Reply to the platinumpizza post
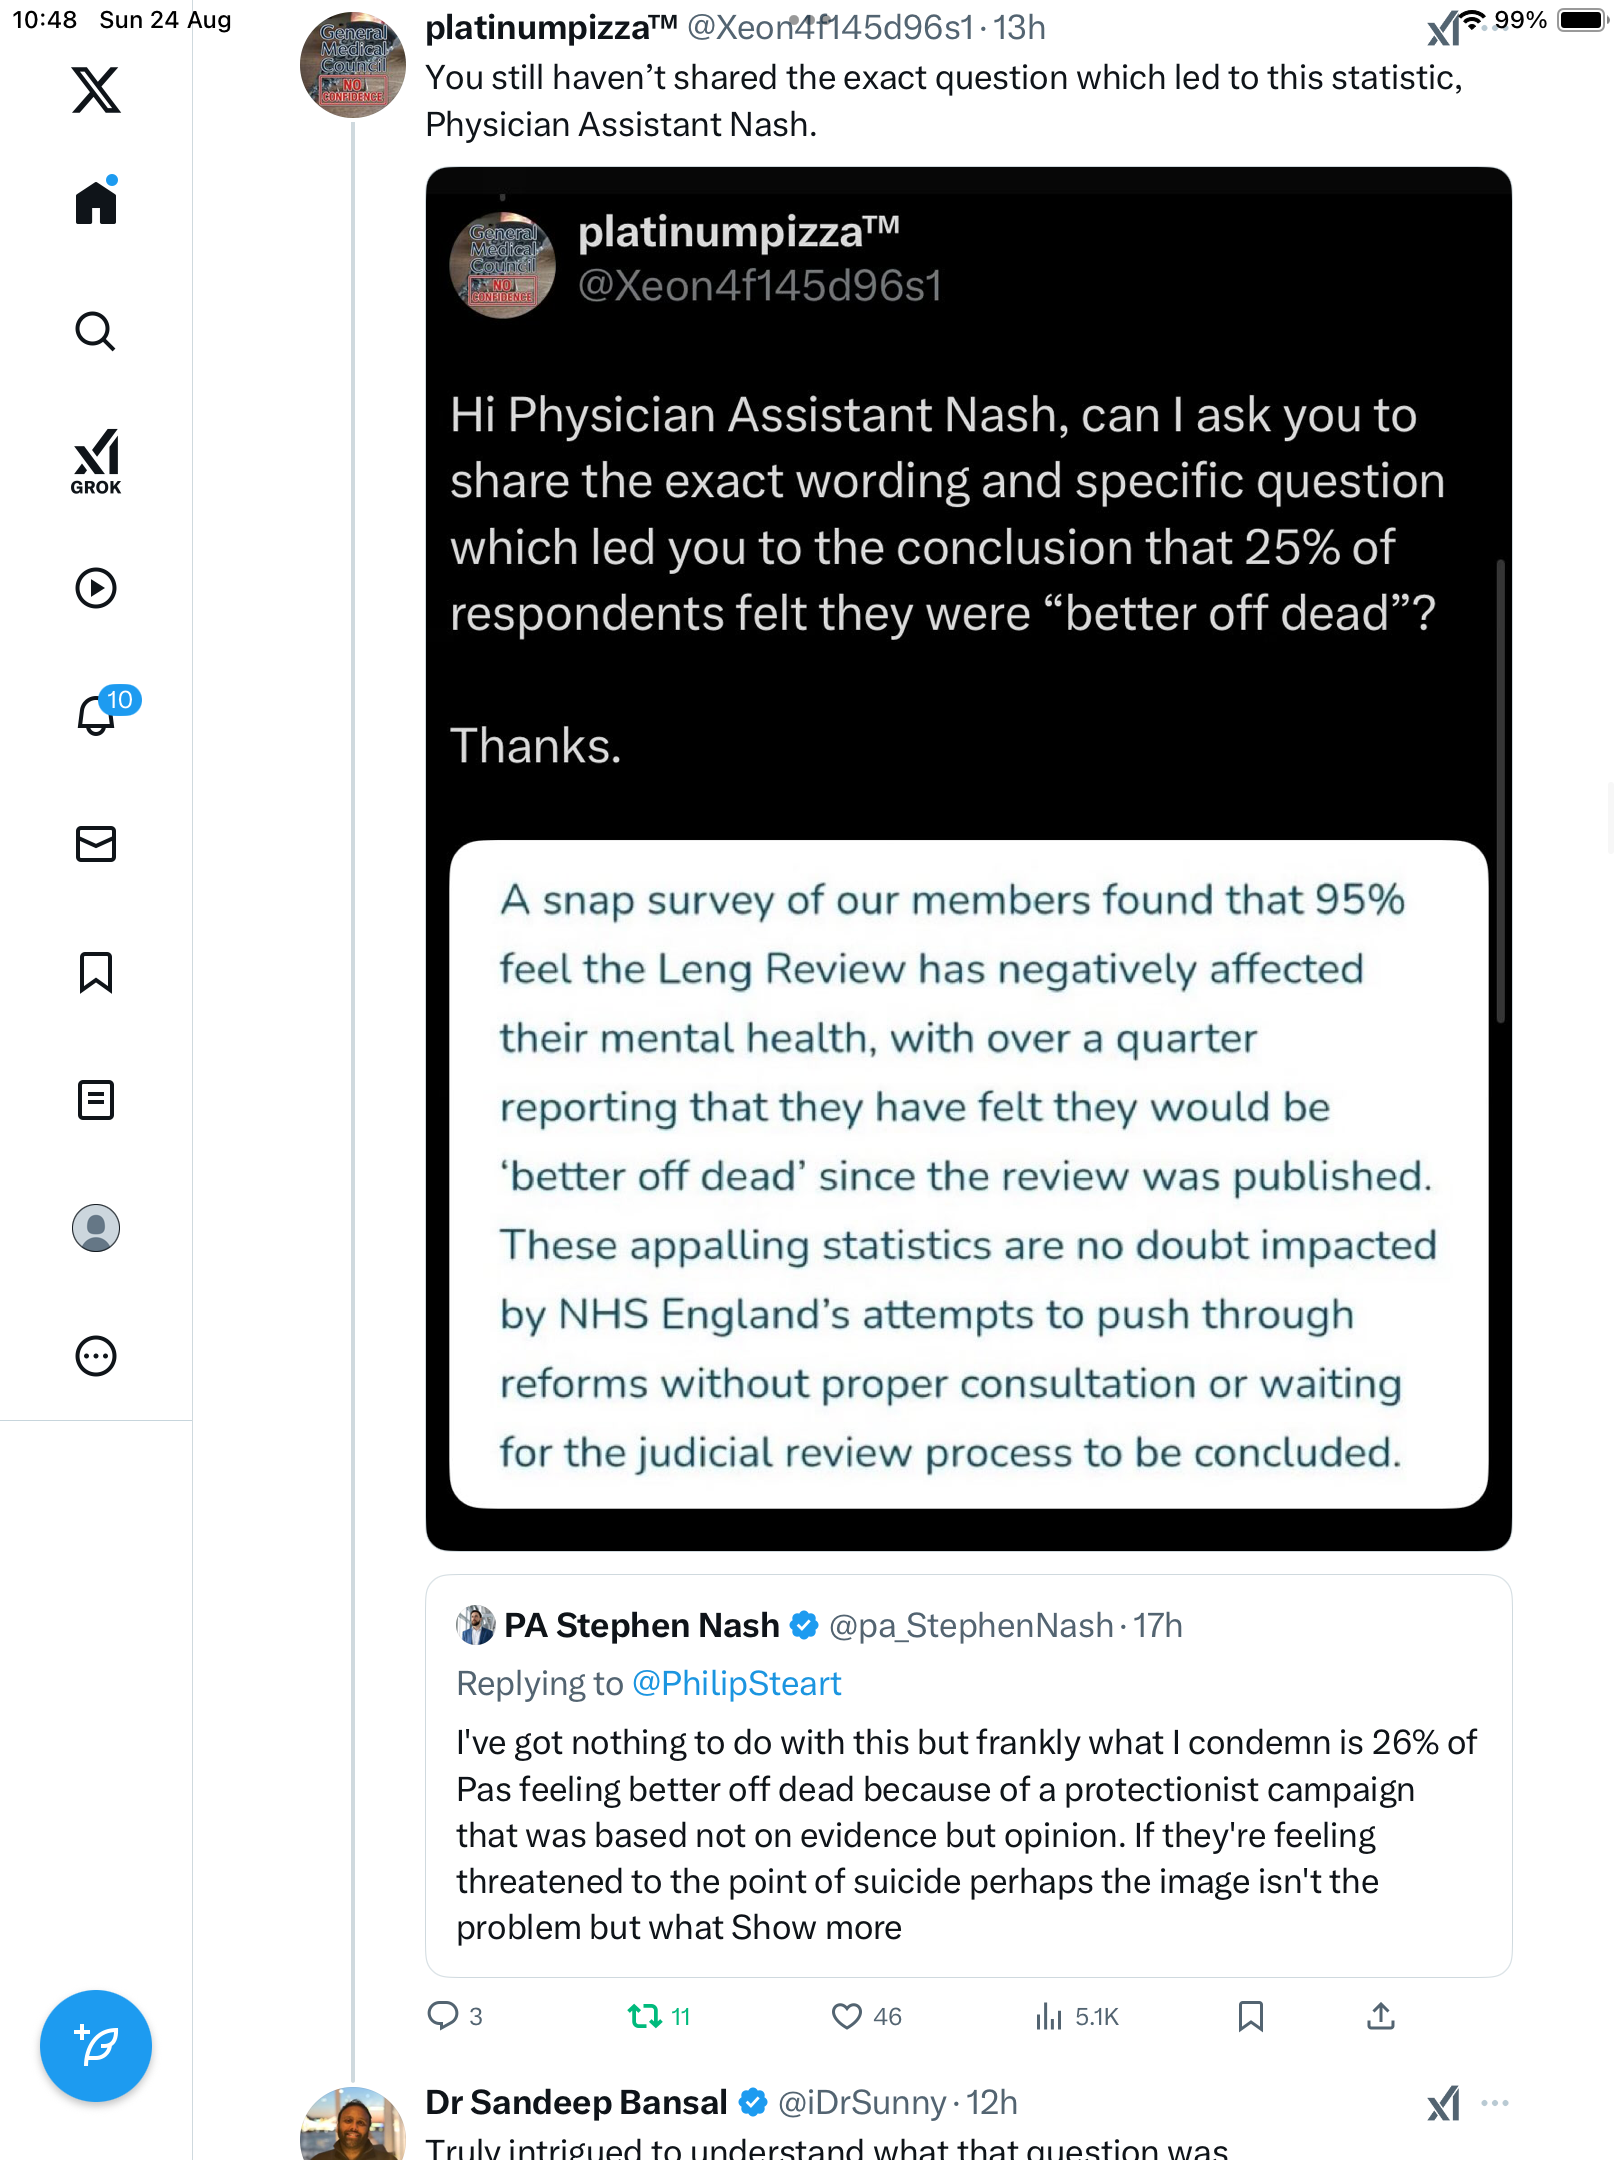The width and height of the screenshot is (1620, 2160). point(442,2016)
